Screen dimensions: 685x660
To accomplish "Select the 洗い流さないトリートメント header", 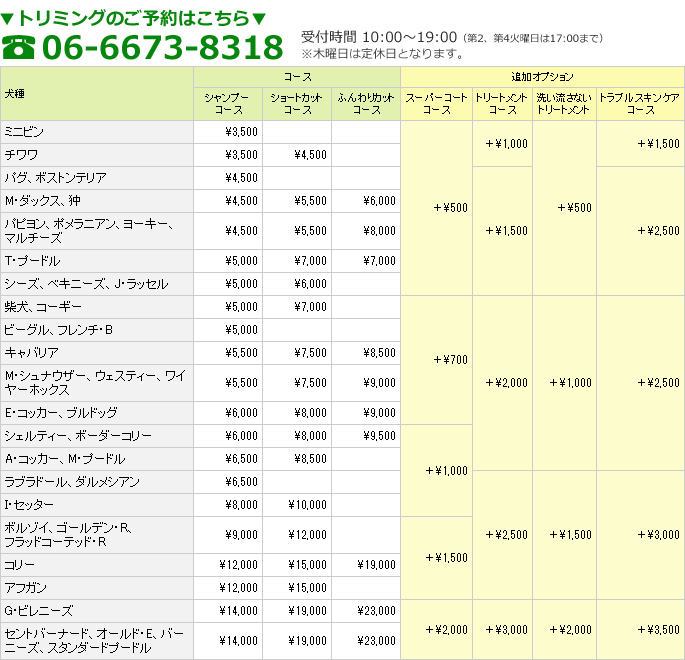I will tap(564, 104).
